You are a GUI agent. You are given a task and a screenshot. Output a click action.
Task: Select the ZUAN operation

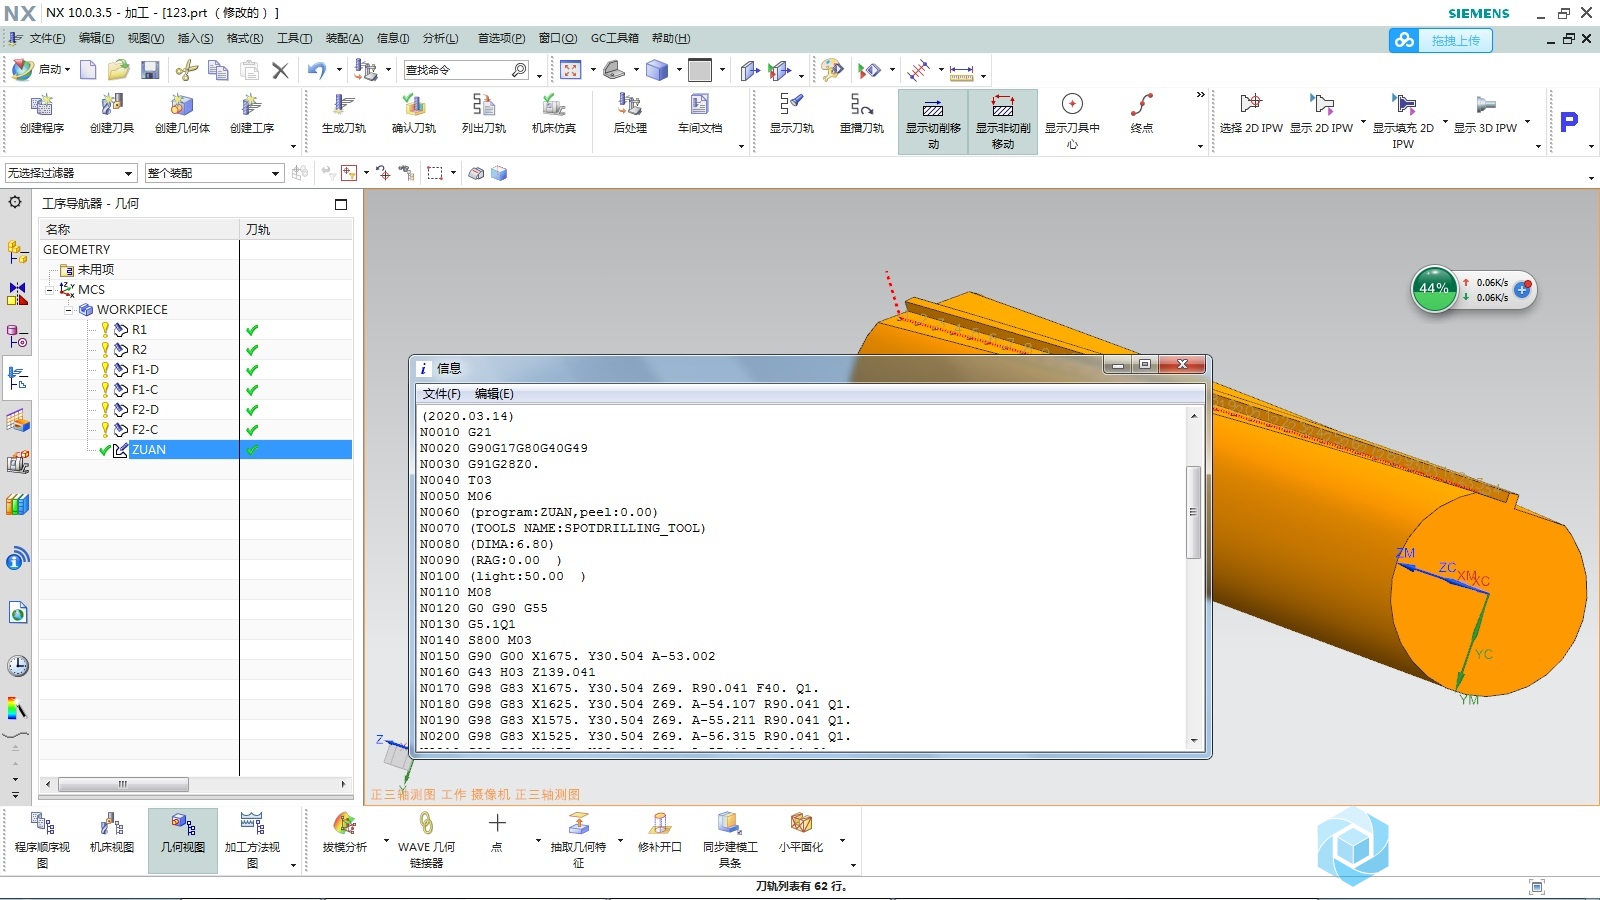[149, 450]
